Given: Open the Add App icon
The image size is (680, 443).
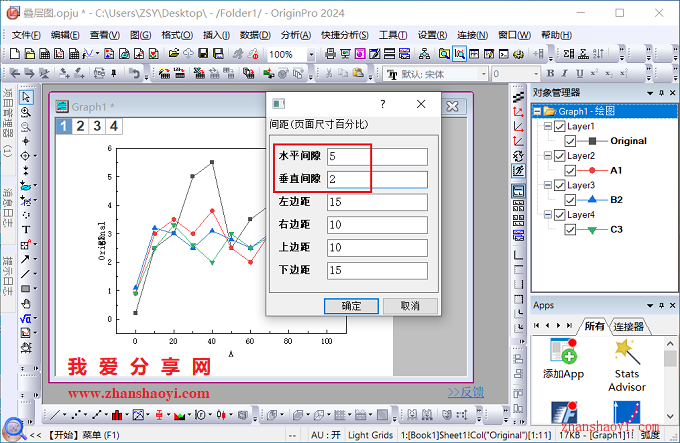Looking at the screenshot, I should [563, 359].
